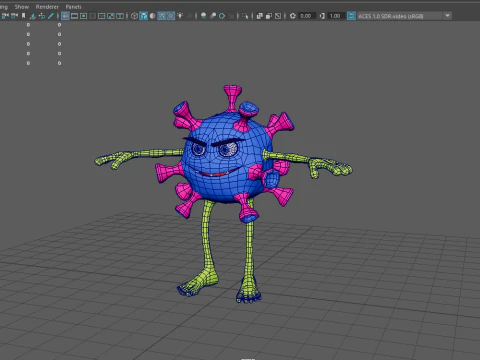Toggle the viewport grid display
This screenshot has width=480, height=360.
65,16
